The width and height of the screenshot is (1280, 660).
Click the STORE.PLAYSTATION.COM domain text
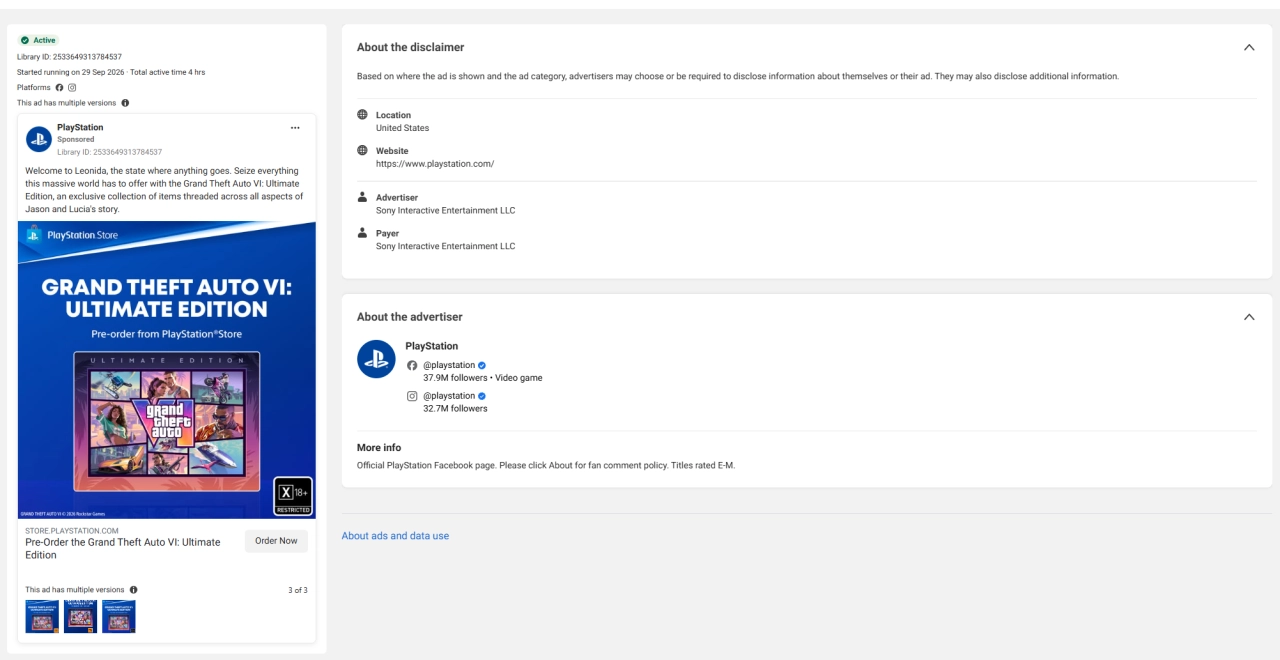pyautogui.click(x=72, y=530)
